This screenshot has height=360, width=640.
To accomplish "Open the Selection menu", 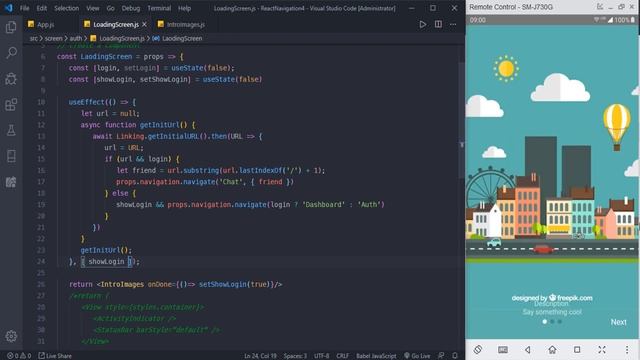I will 67,8.
